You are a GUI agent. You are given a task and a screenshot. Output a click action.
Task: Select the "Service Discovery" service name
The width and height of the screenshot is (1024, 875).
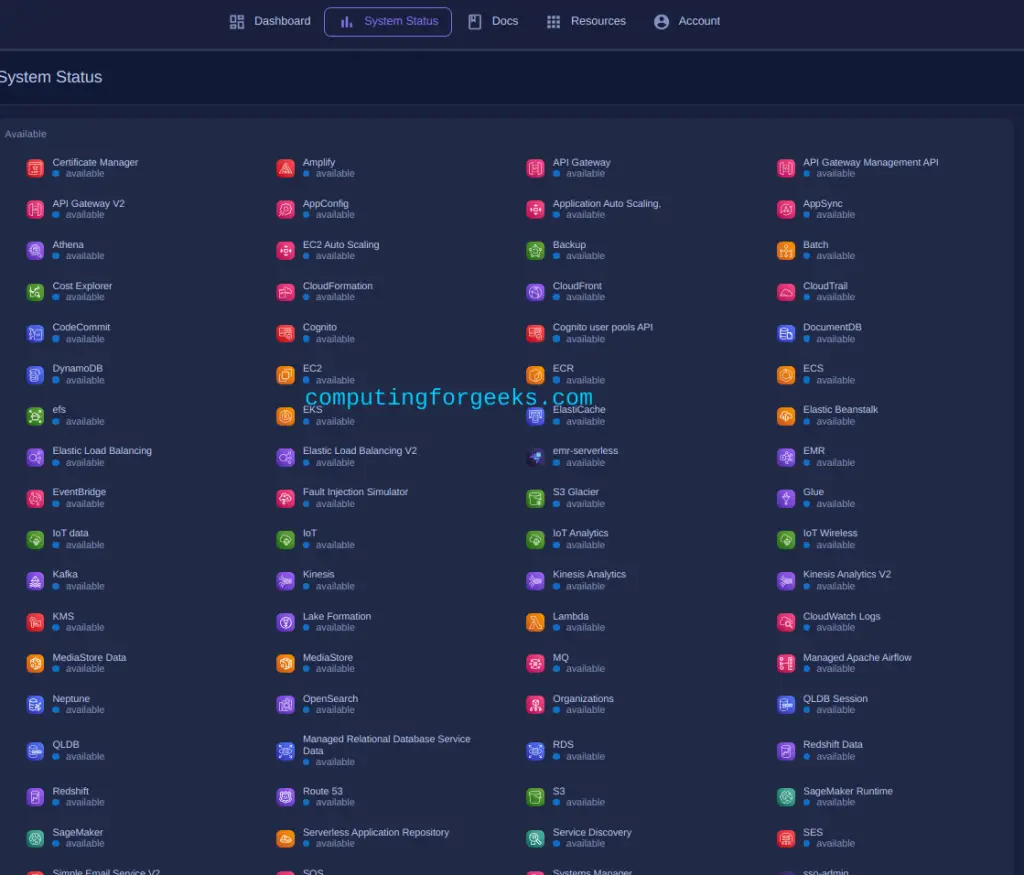click(x=592, y=833)
